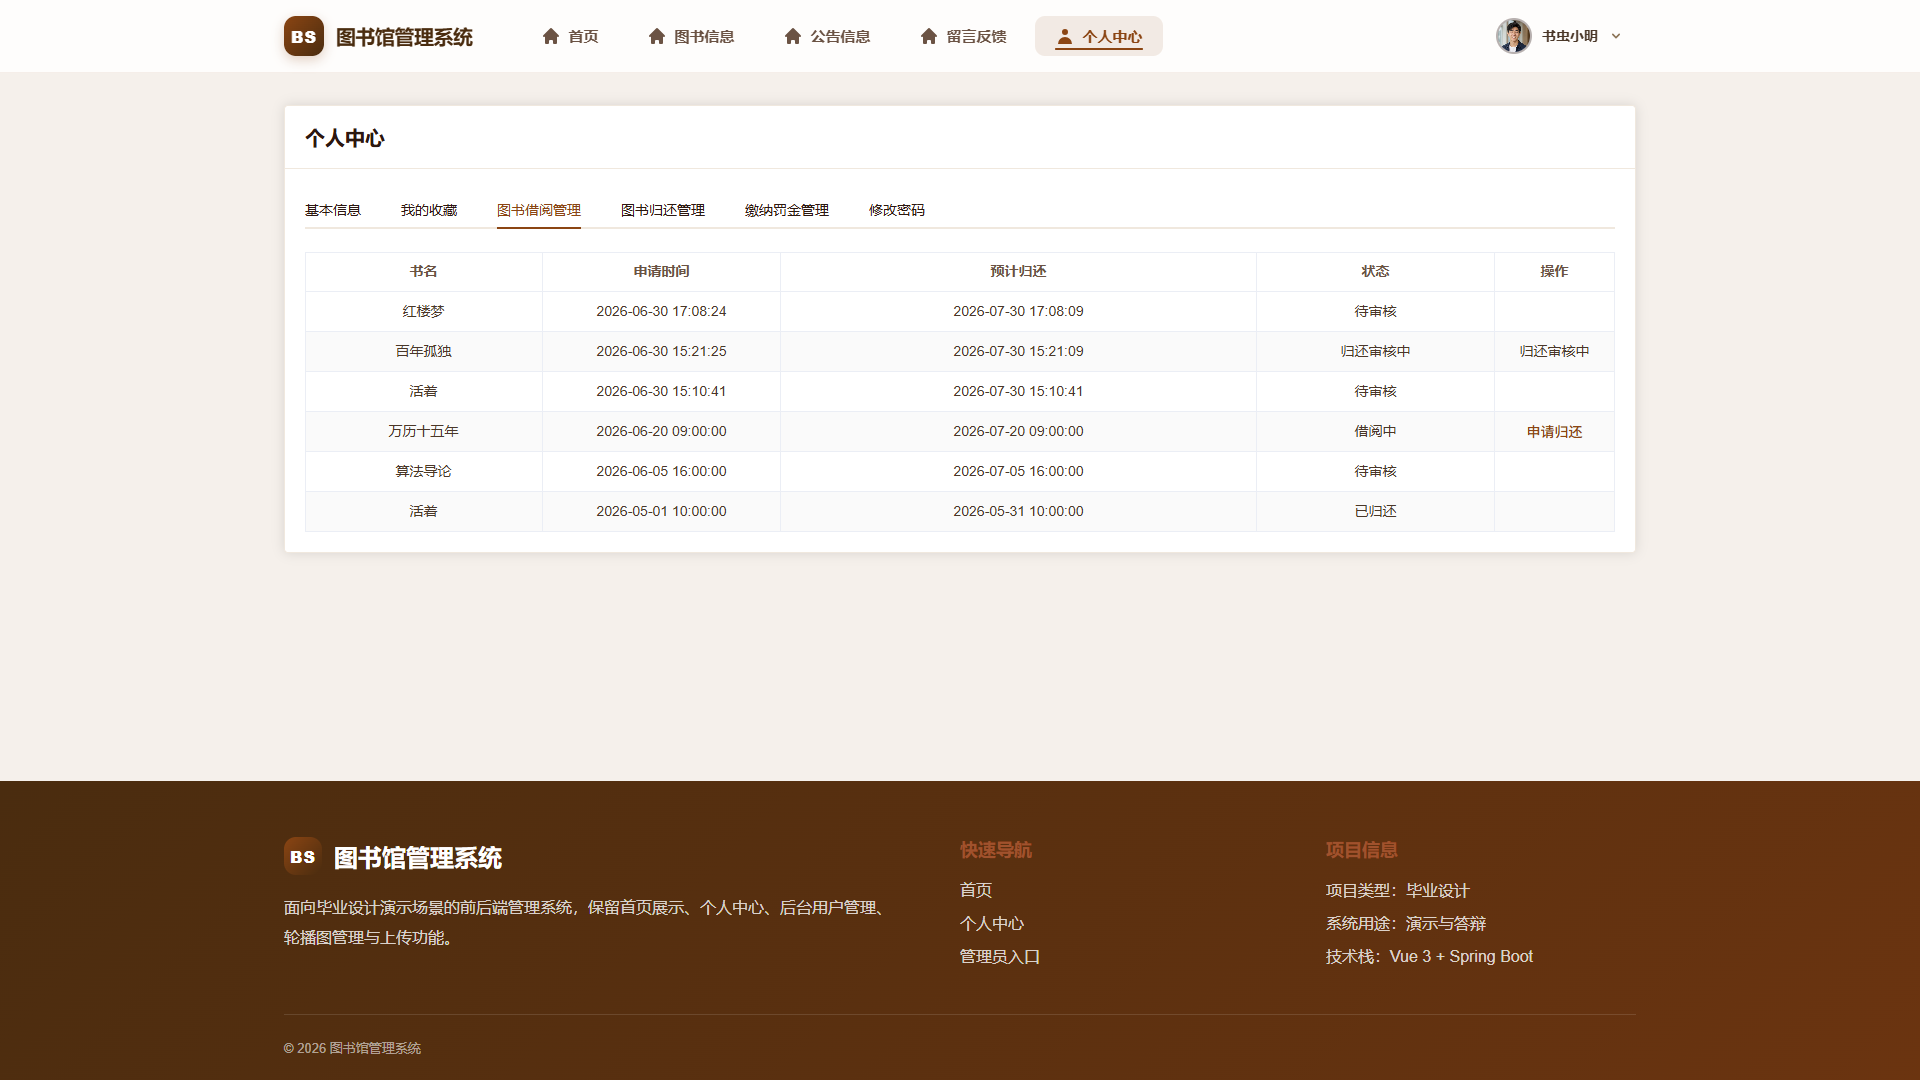The height and width of the screenshot is (1080, 1920).
Task: Click the house icon next to 公告信息
Action: pos(793,36)
